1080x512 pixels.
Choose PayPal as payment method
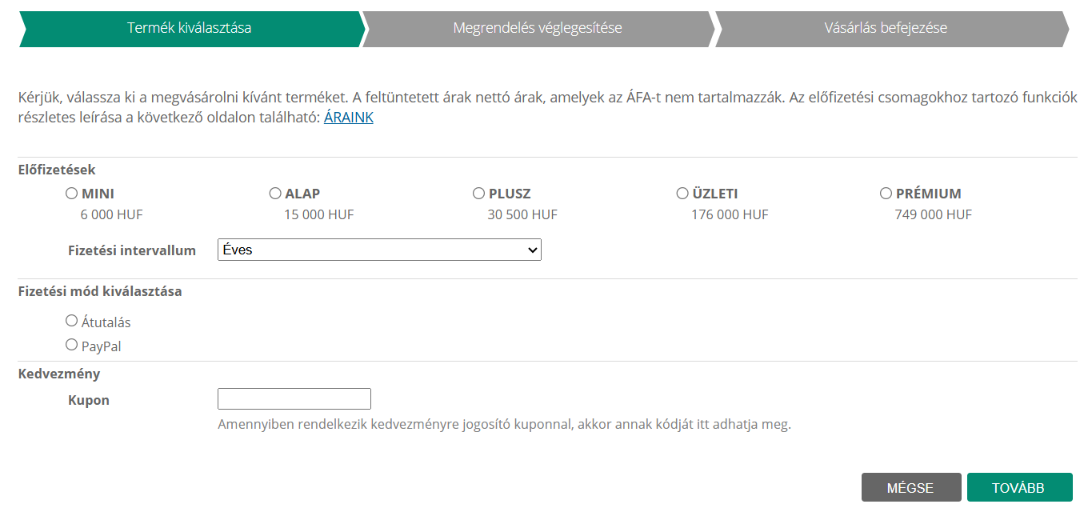(72, 345)
